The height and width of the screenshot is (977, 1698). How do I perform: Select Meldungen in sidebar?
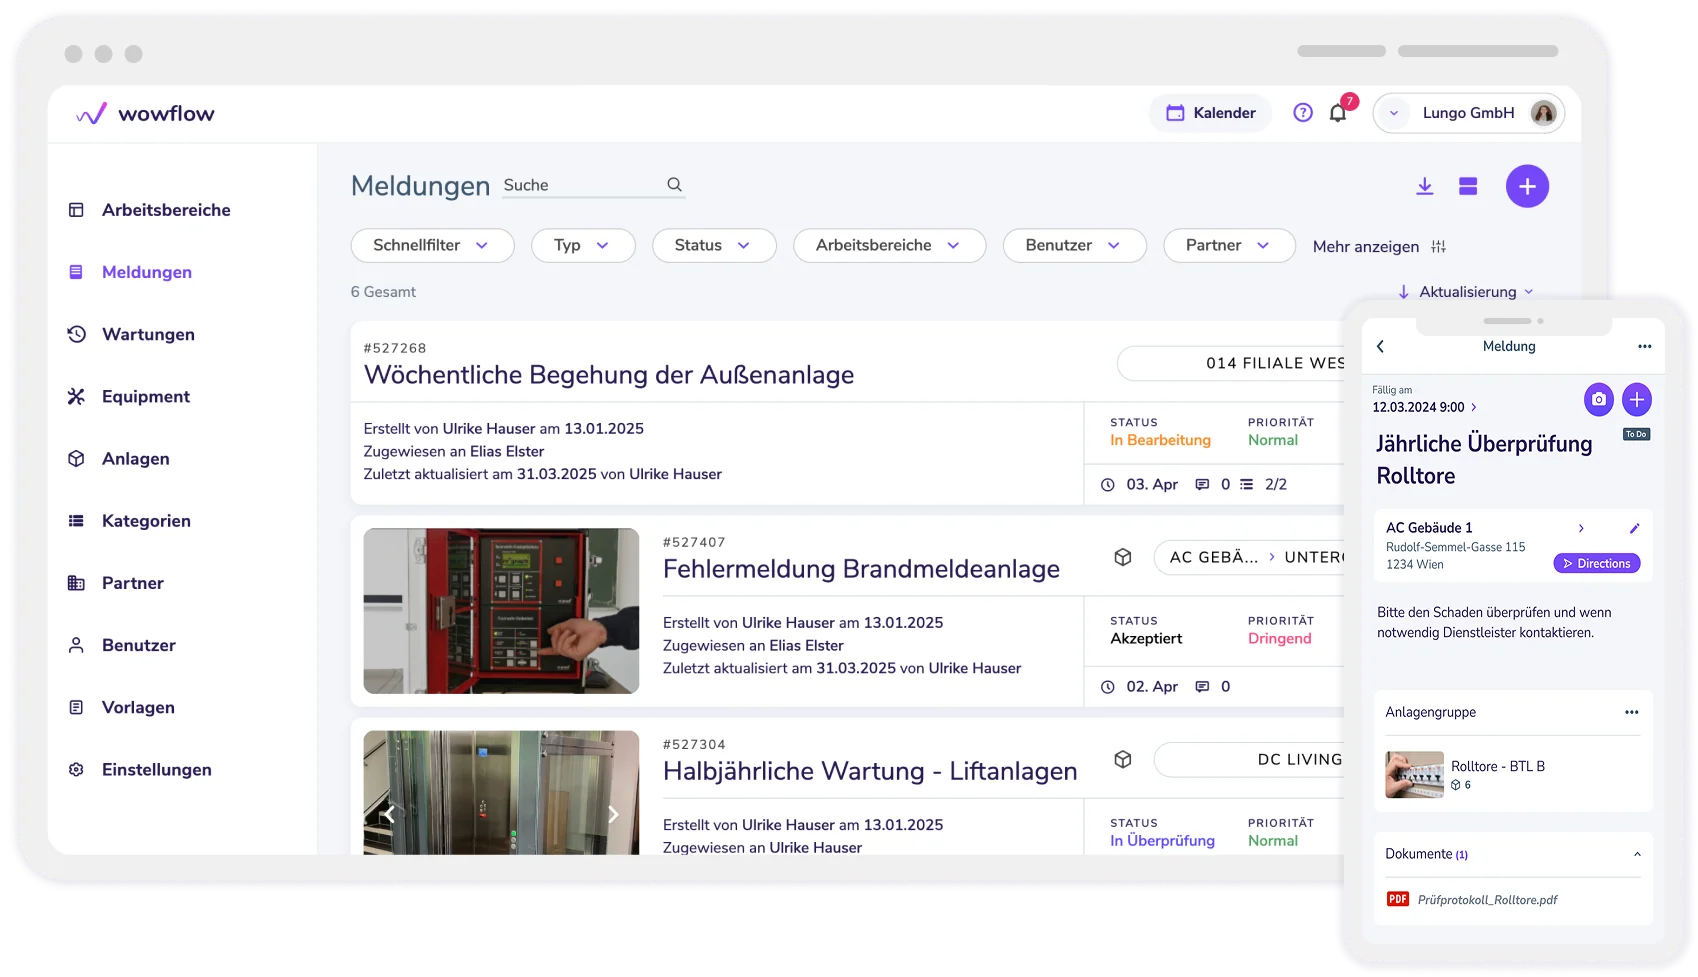pyautogui.click(x=130, y=272)
